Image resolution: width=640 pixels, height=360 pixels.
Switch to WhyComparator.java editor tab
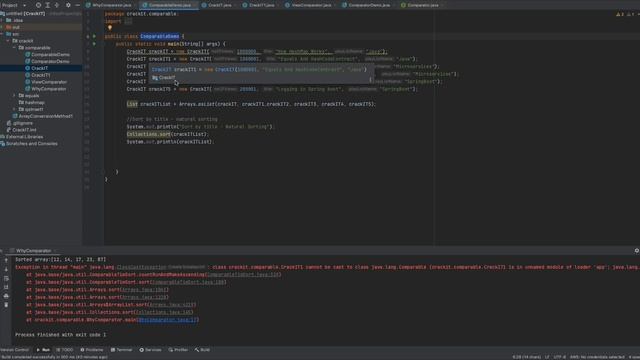pyautogui.click(x=109, y=5)
